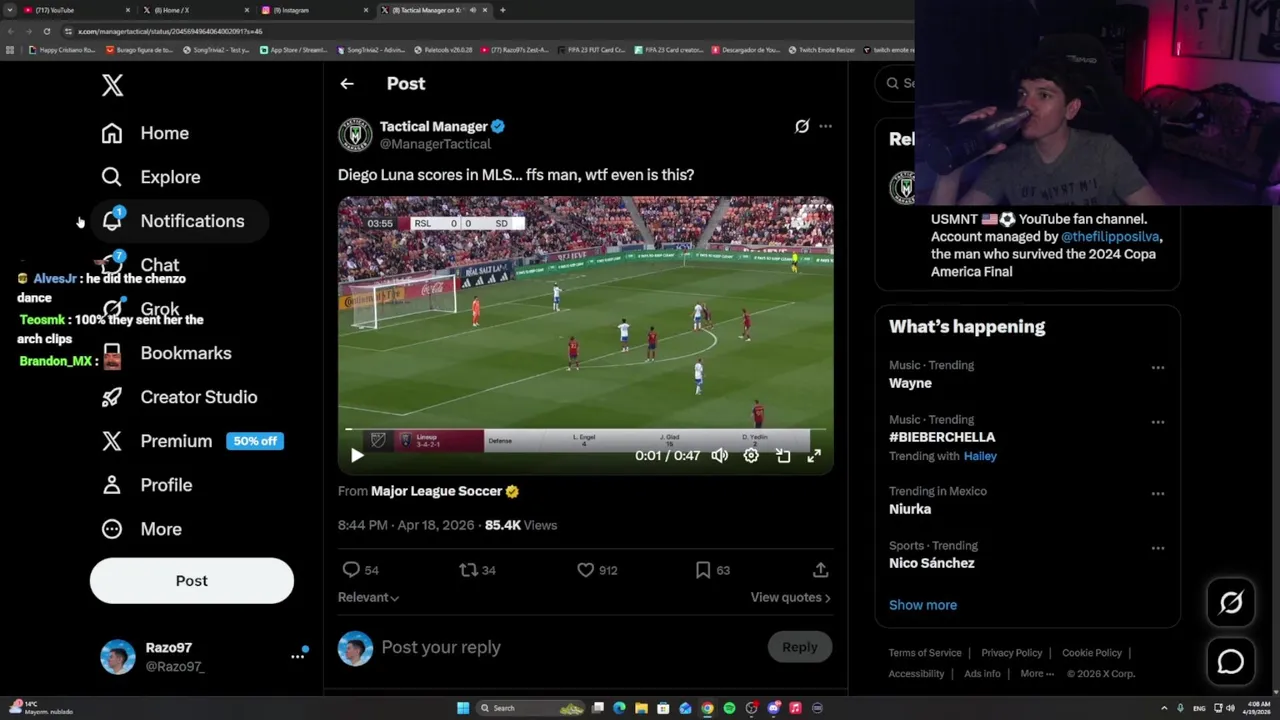The width and height of the screenshot is (1280, 720).
Task: Click @thefilipposilva mention link
Action: (x=1111, y=237)
